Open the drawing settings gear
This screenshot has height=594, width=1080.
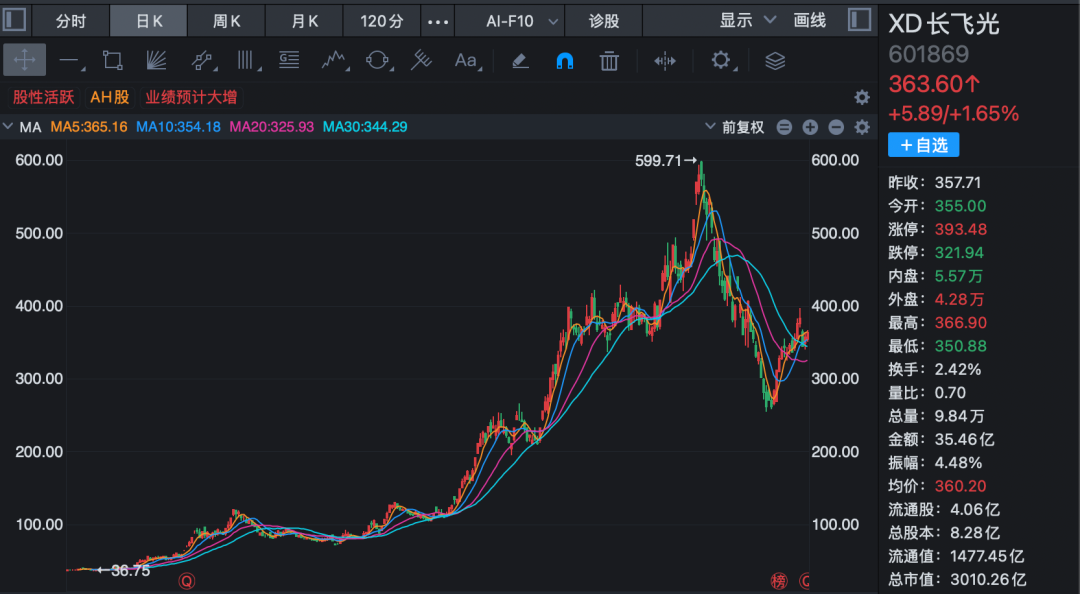pos(721,61)
